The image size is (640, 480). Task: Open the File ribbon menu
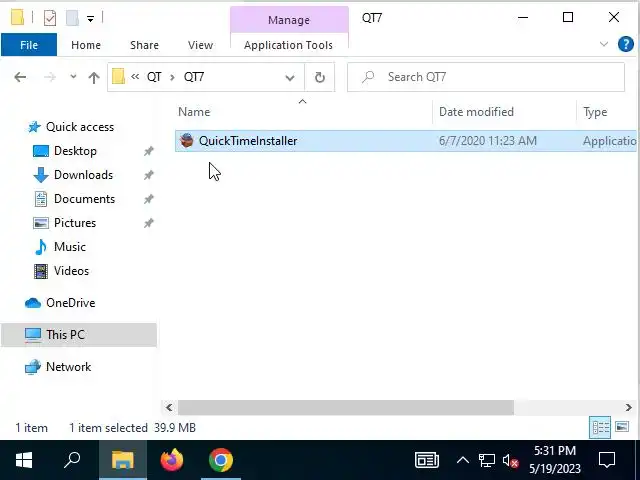coord(29,45)
